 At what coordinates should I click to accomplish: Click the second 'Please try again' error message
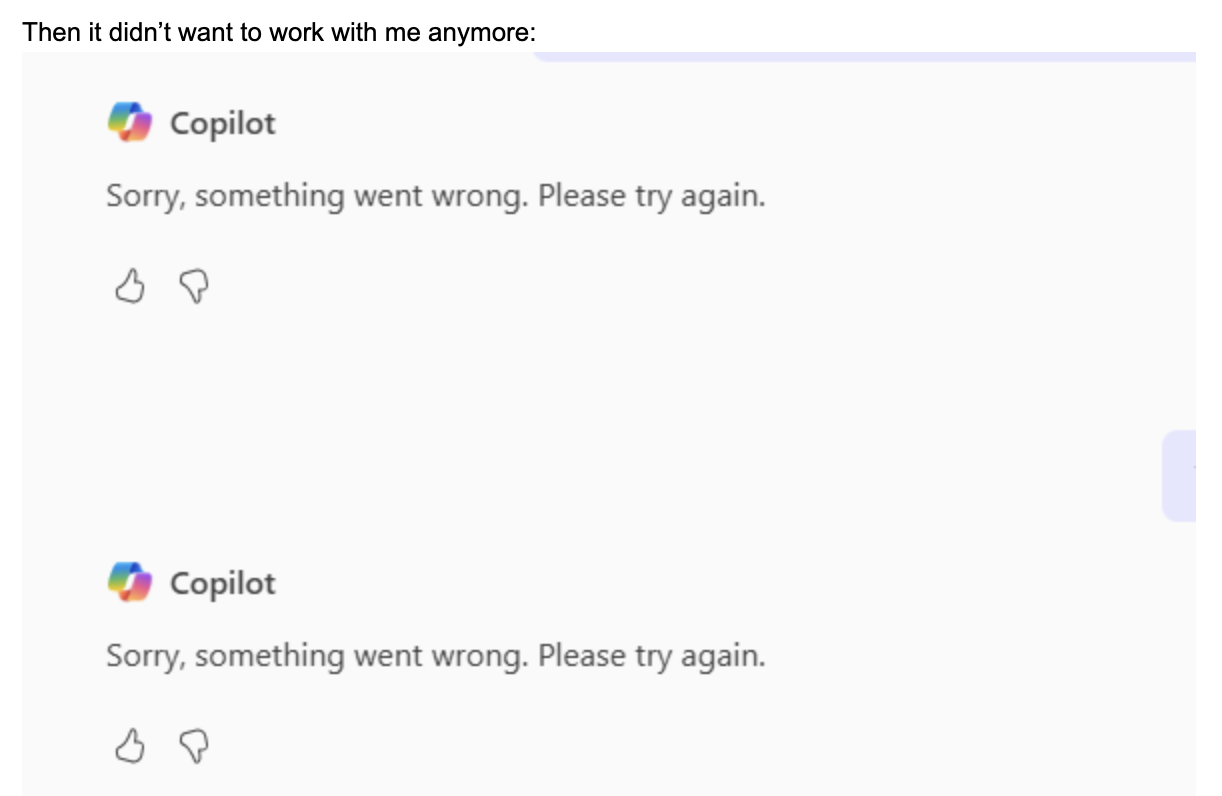[436, 656]
